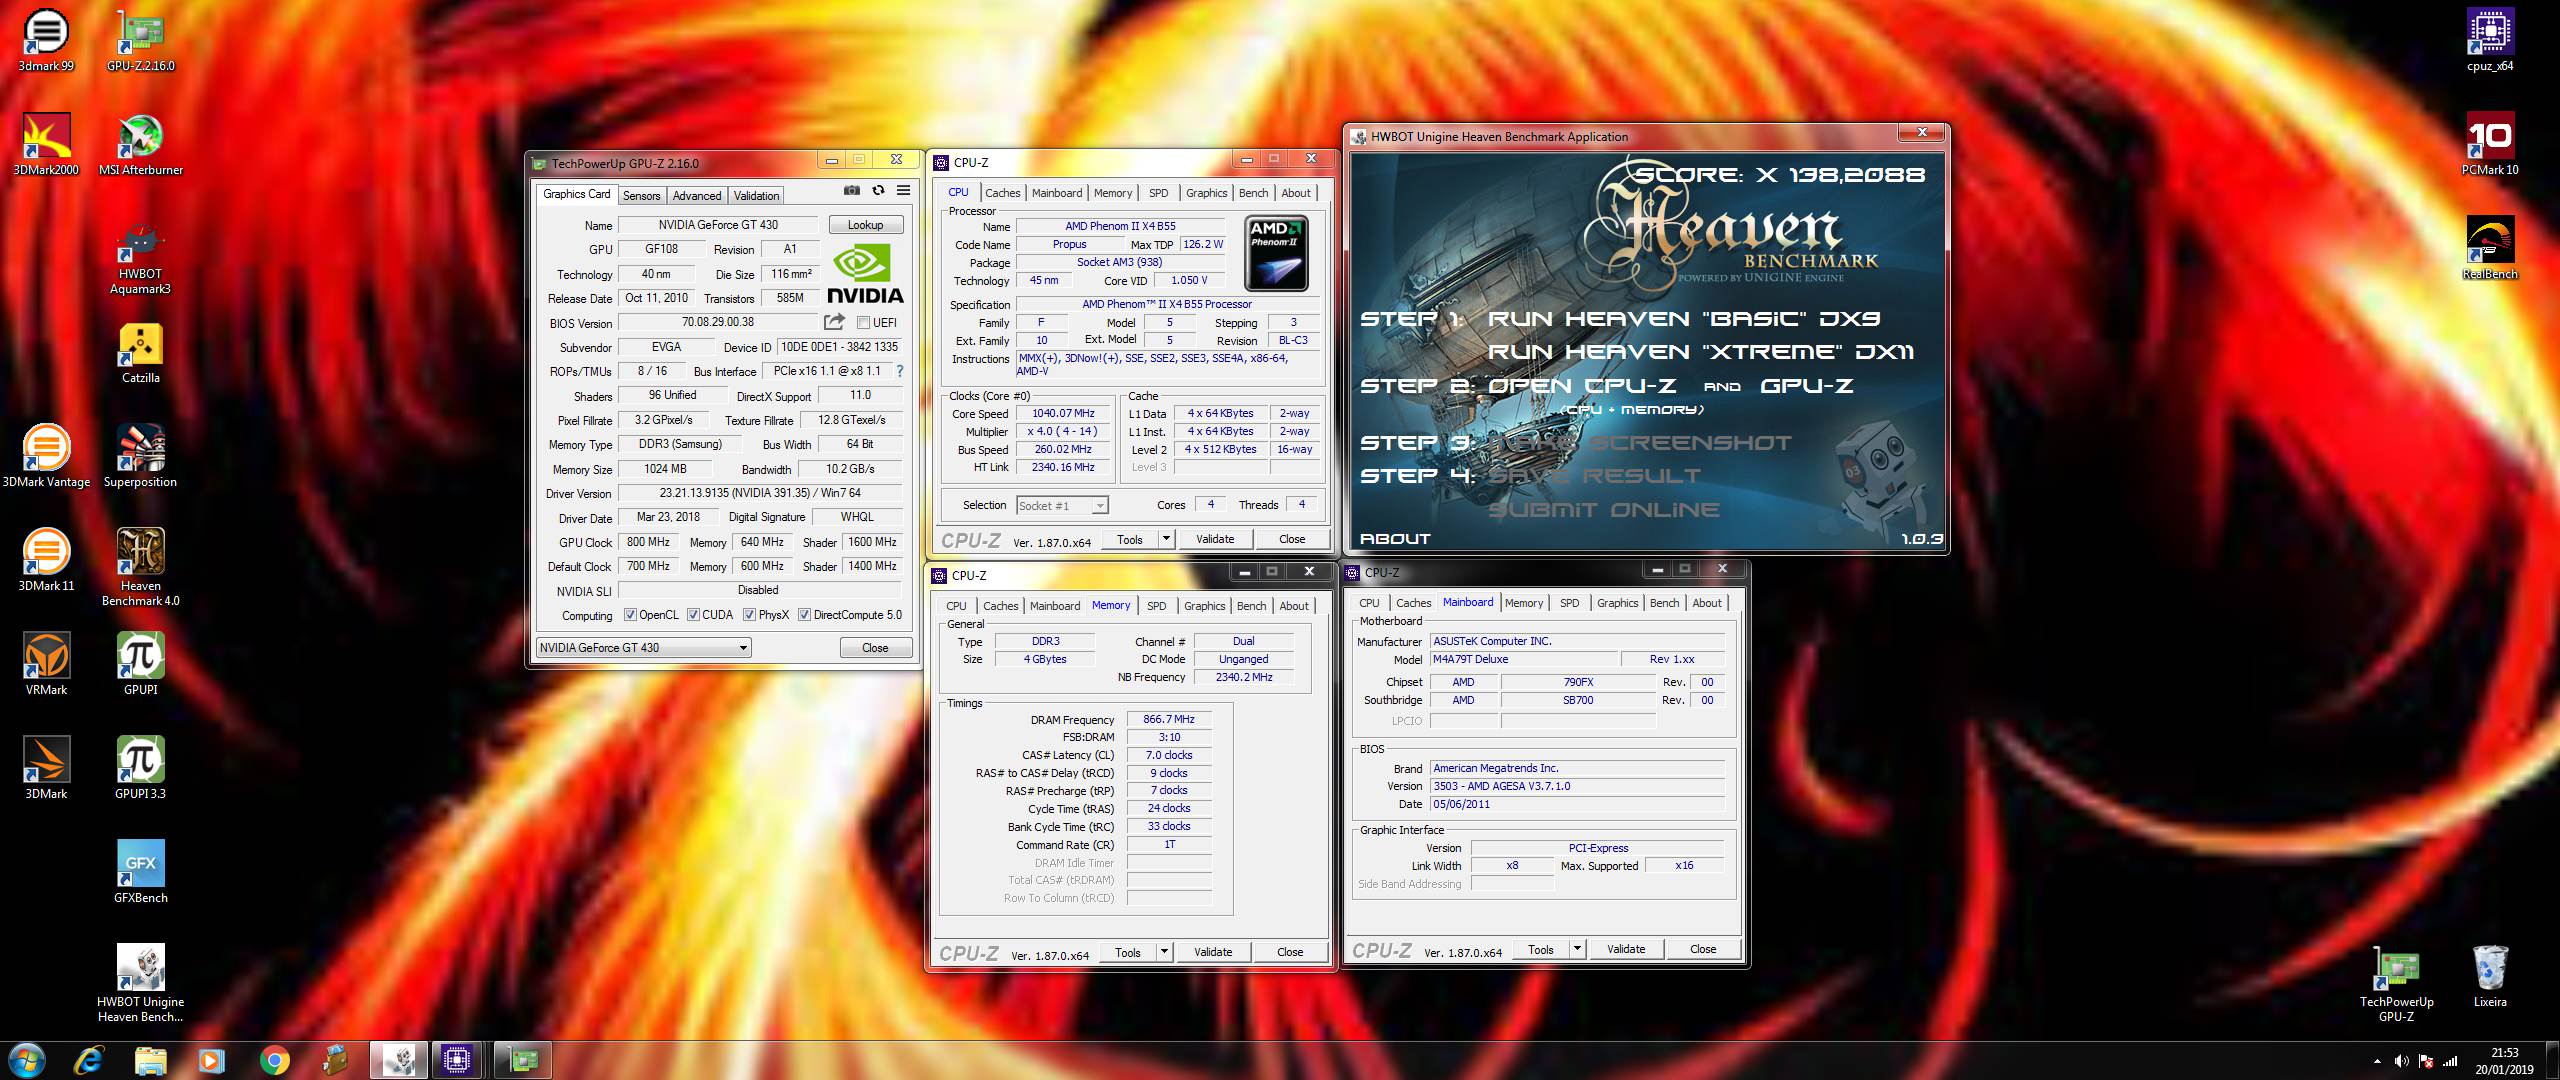Expand Tools arrow in Memory tab window
This screenshot has height=1080, width=2560.
[x=1164, y=952]
